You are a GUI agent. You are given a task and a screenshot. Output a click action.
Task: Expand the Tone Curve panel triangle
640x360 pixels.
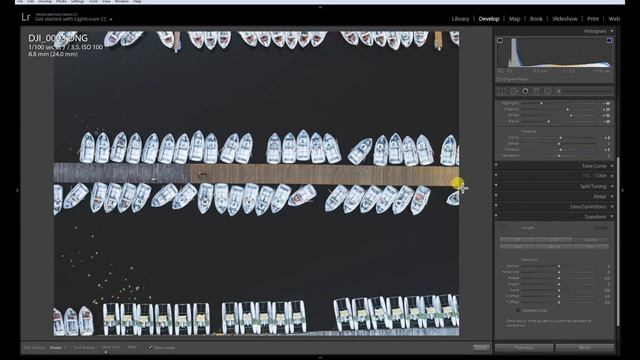(x=612, y=166)
